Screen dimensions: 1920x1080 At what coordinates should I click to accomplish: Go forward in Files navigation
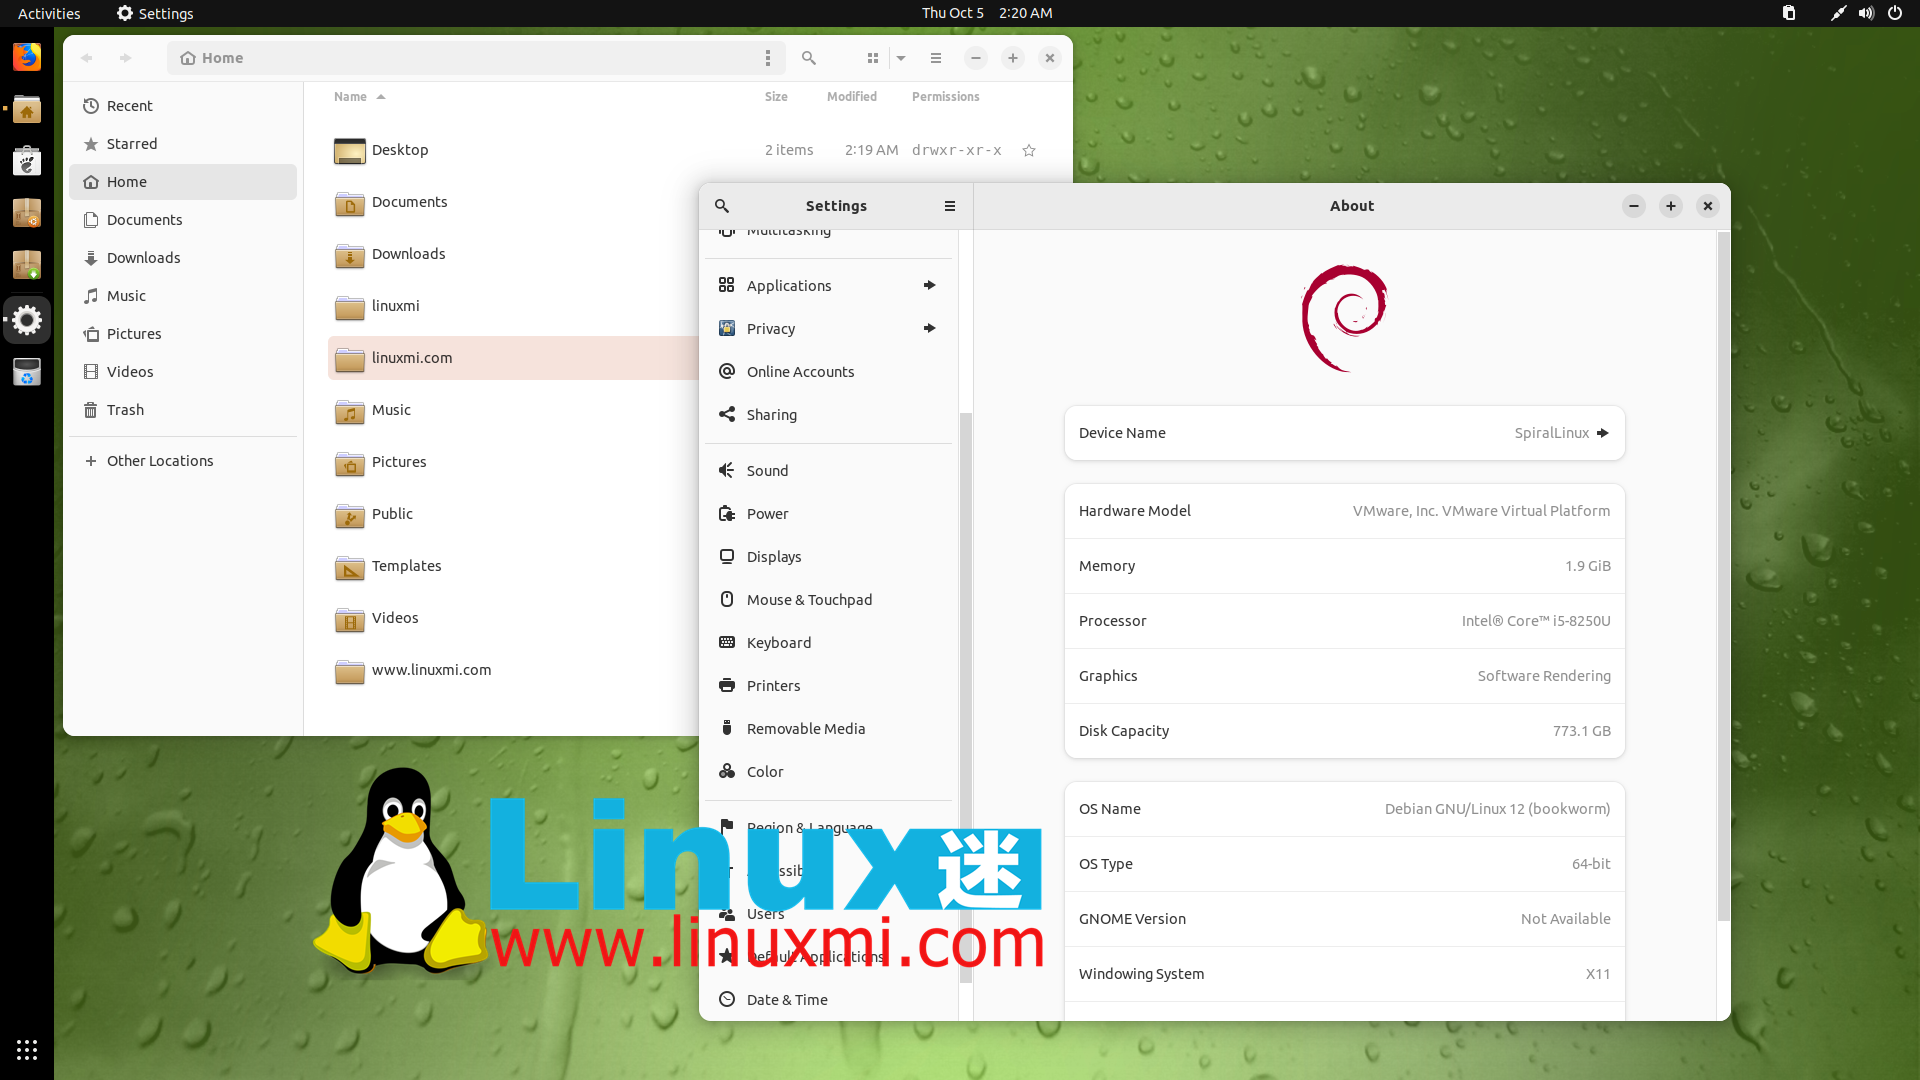click(x=125, y=58)
